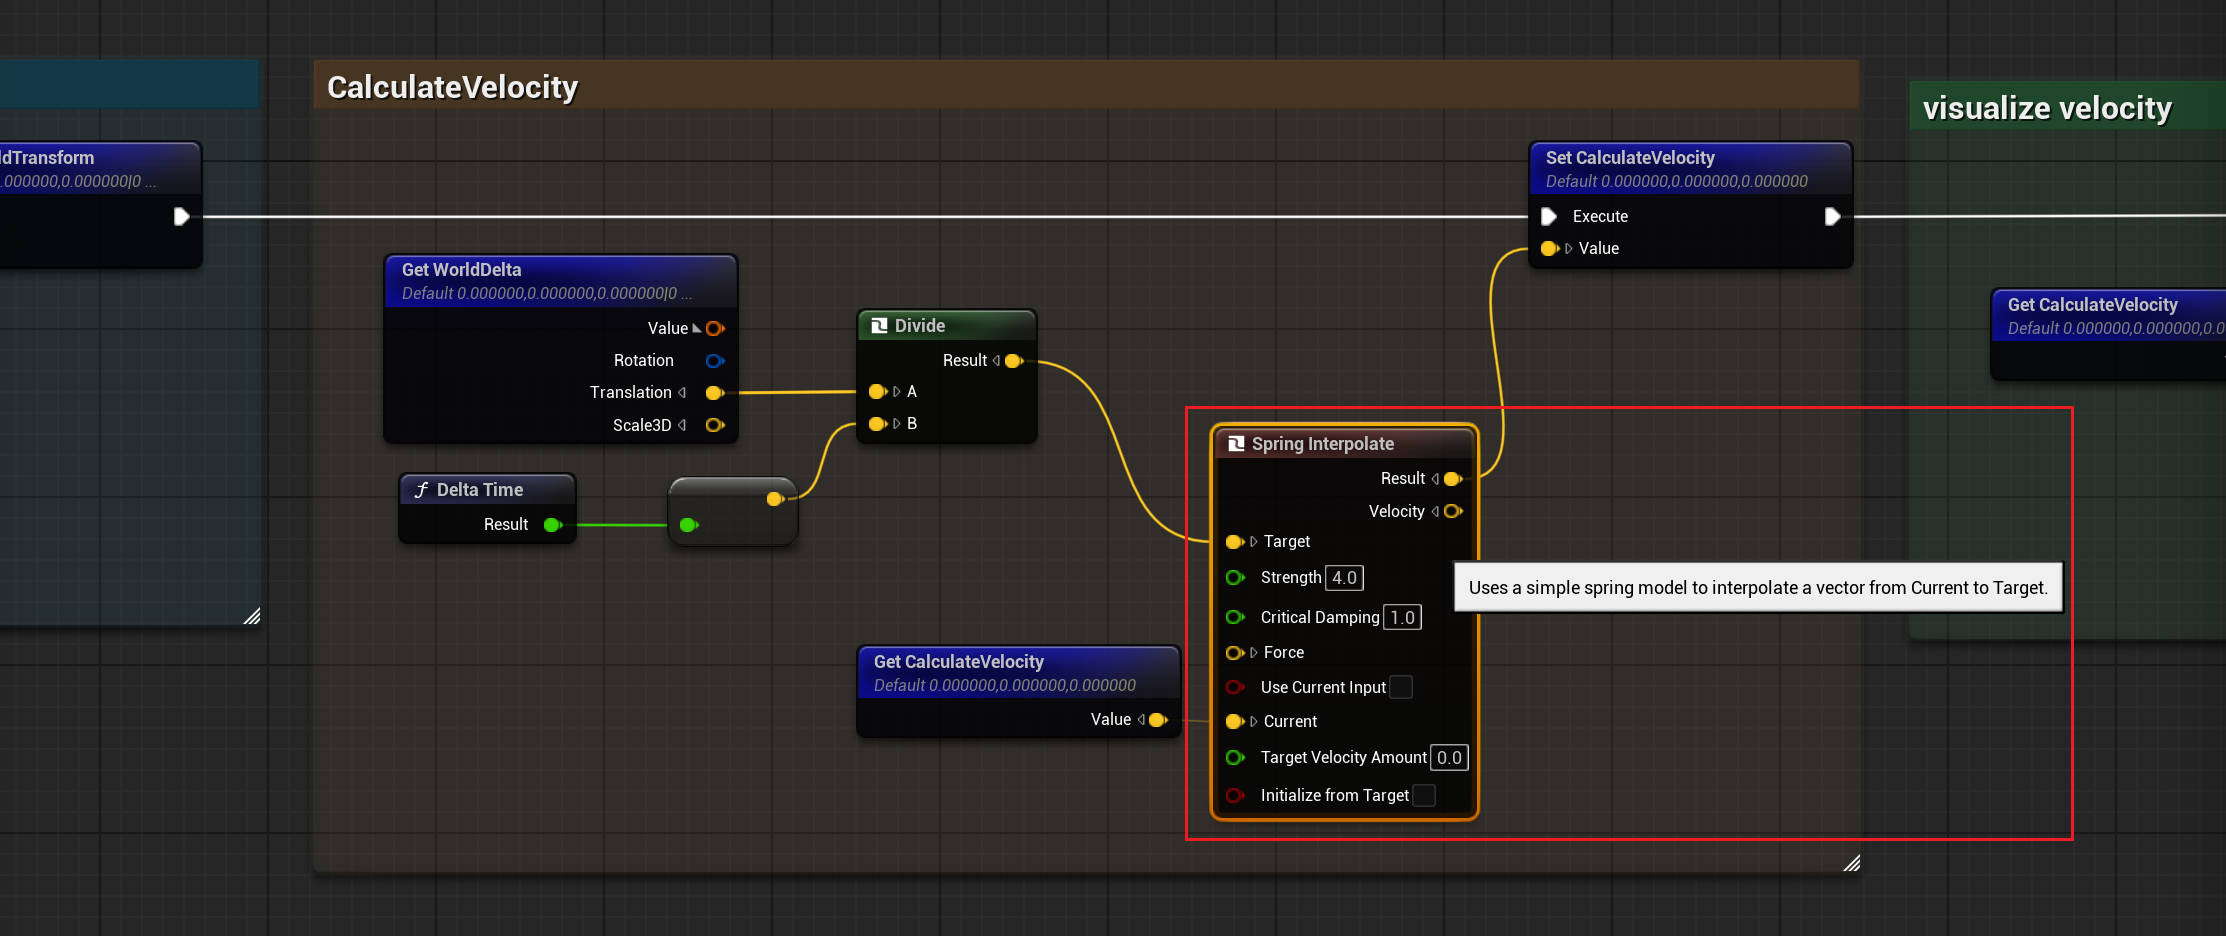Click the Delta Time function icon

pyautogui.click(x=421, y=490)
